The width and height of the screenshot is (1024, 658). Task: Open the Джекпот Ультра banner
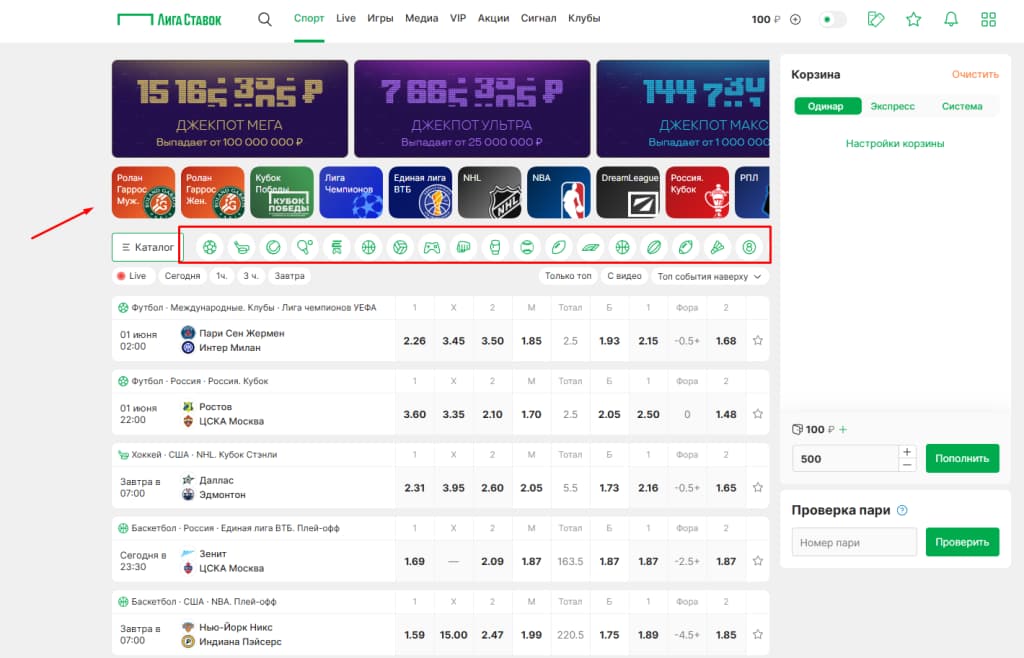pos(472,108)
